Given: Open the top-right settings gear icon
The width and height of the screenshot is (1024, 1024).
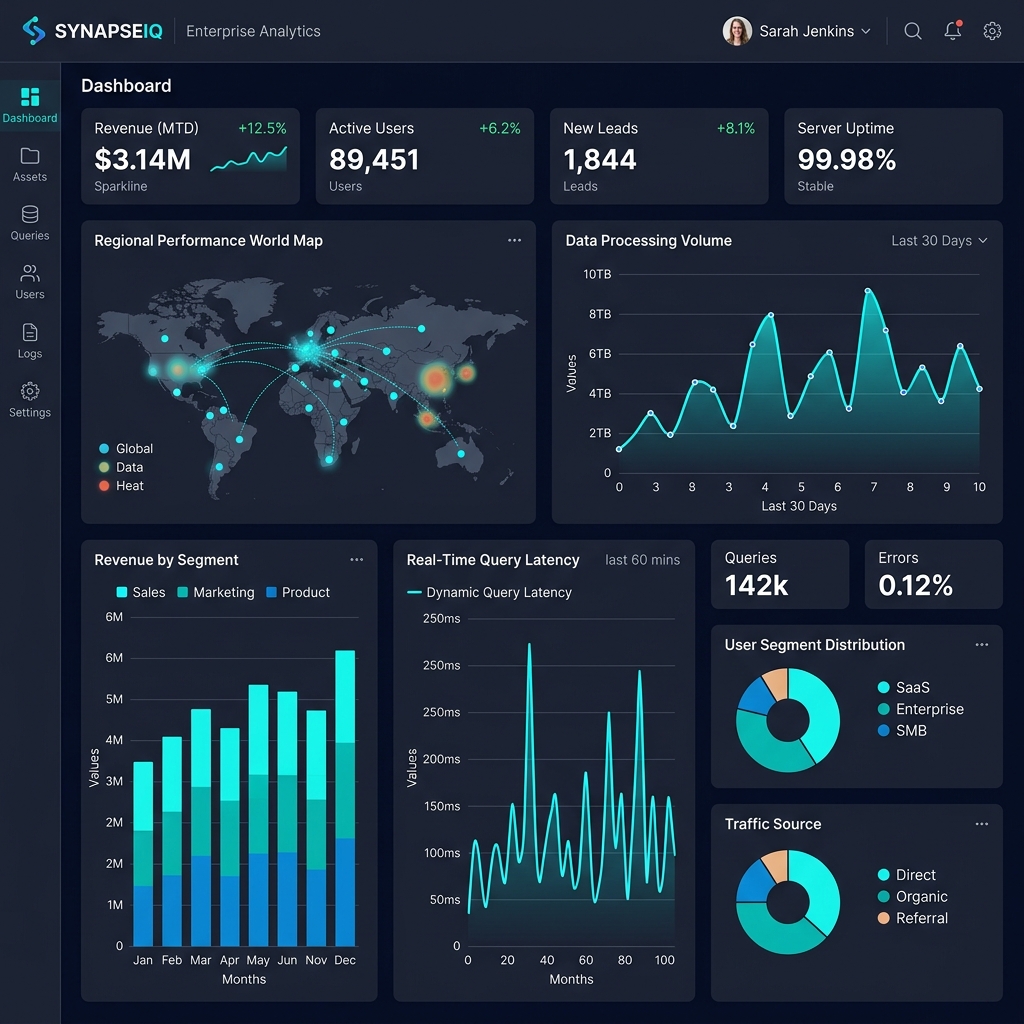Looking at the screenshot, I should pyautogui.click(x=992, y=31).
